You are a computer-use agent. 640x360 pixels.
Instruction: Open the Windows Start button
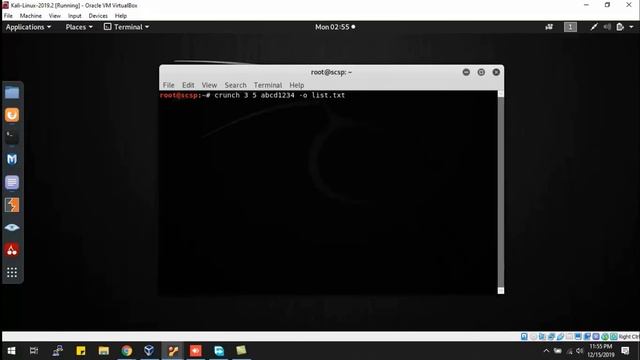point(11,351)
